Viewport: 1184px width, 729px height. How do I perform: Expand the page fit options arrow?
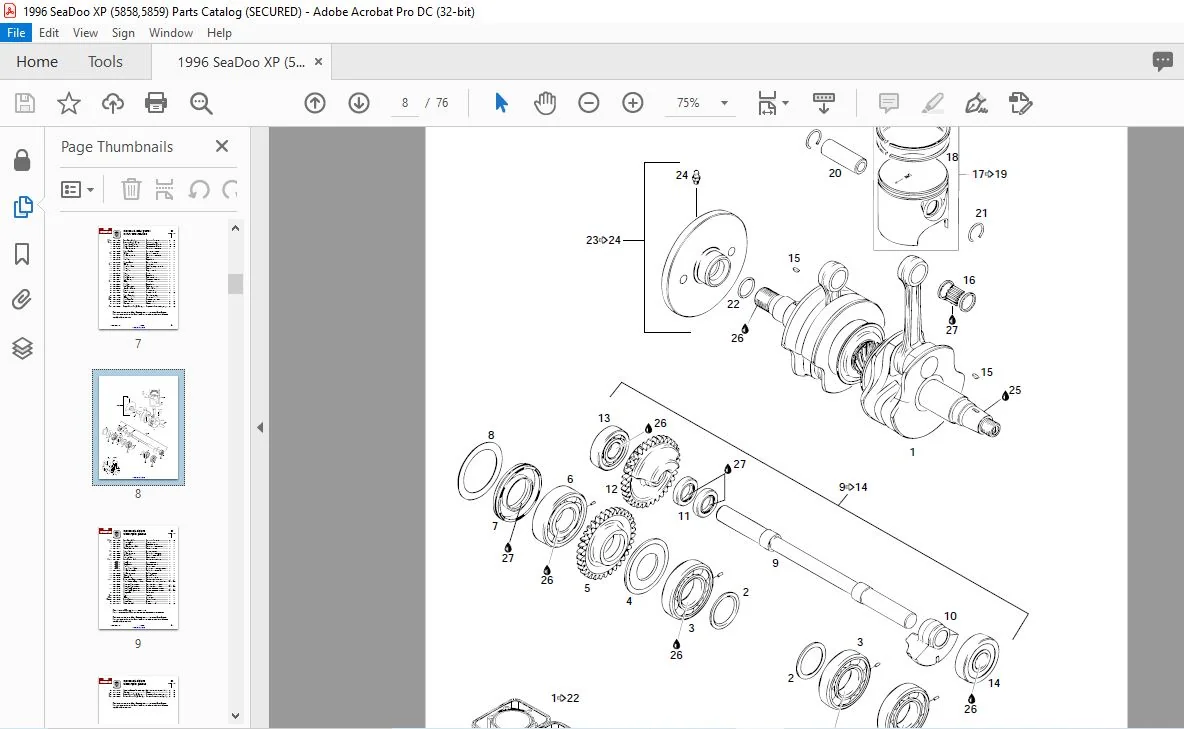point(785,103)
